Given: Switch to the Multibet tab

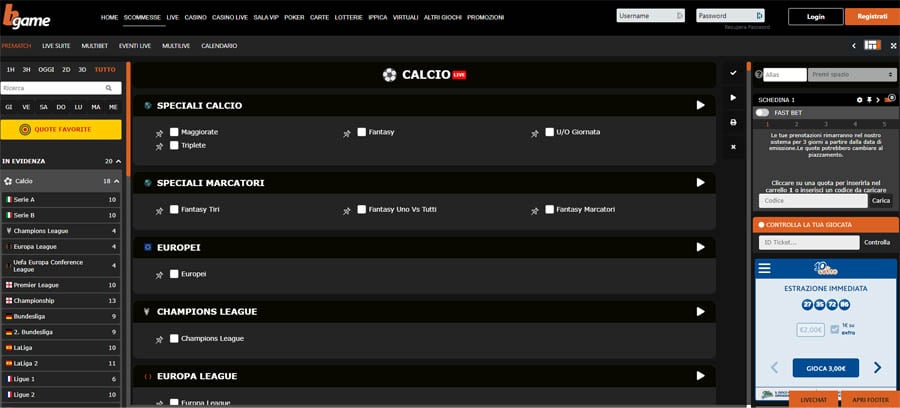Looking at the screenshot, I should (95, 45).
